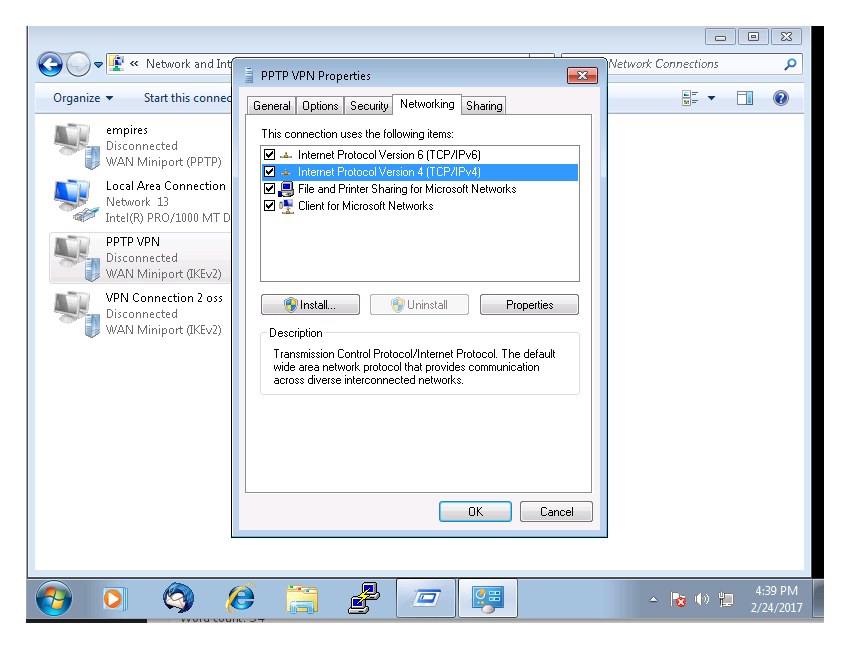This screenshot has height=650, width=850.
Task: Open Properties for the selected item
Action: pyautogui.click(x=529, y=305)
